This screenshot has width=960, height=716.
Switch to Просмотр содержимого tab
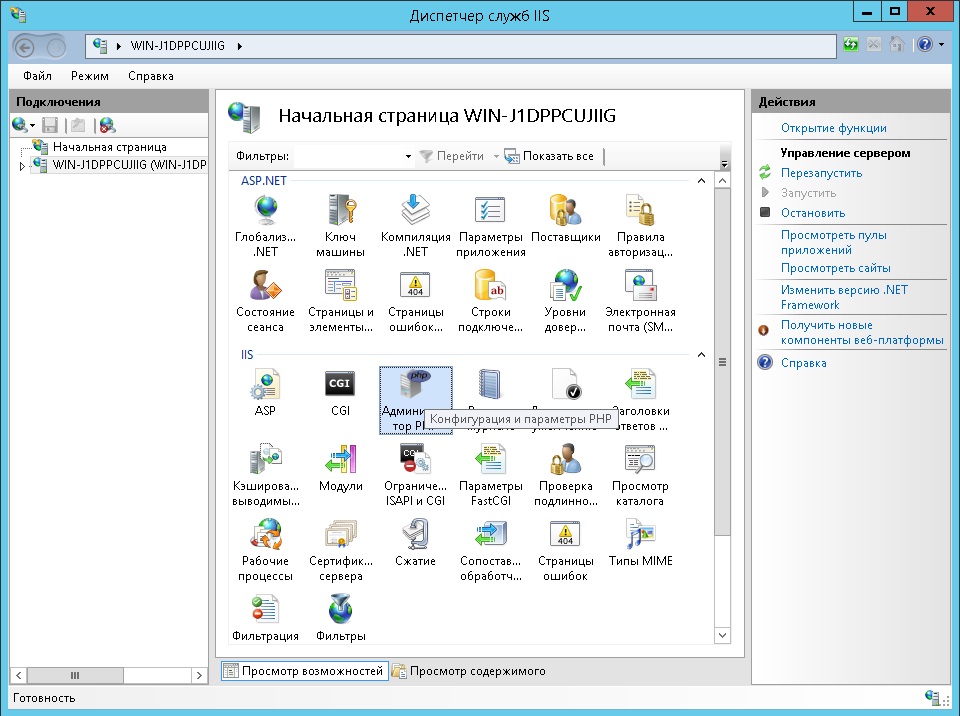[468, 671]
